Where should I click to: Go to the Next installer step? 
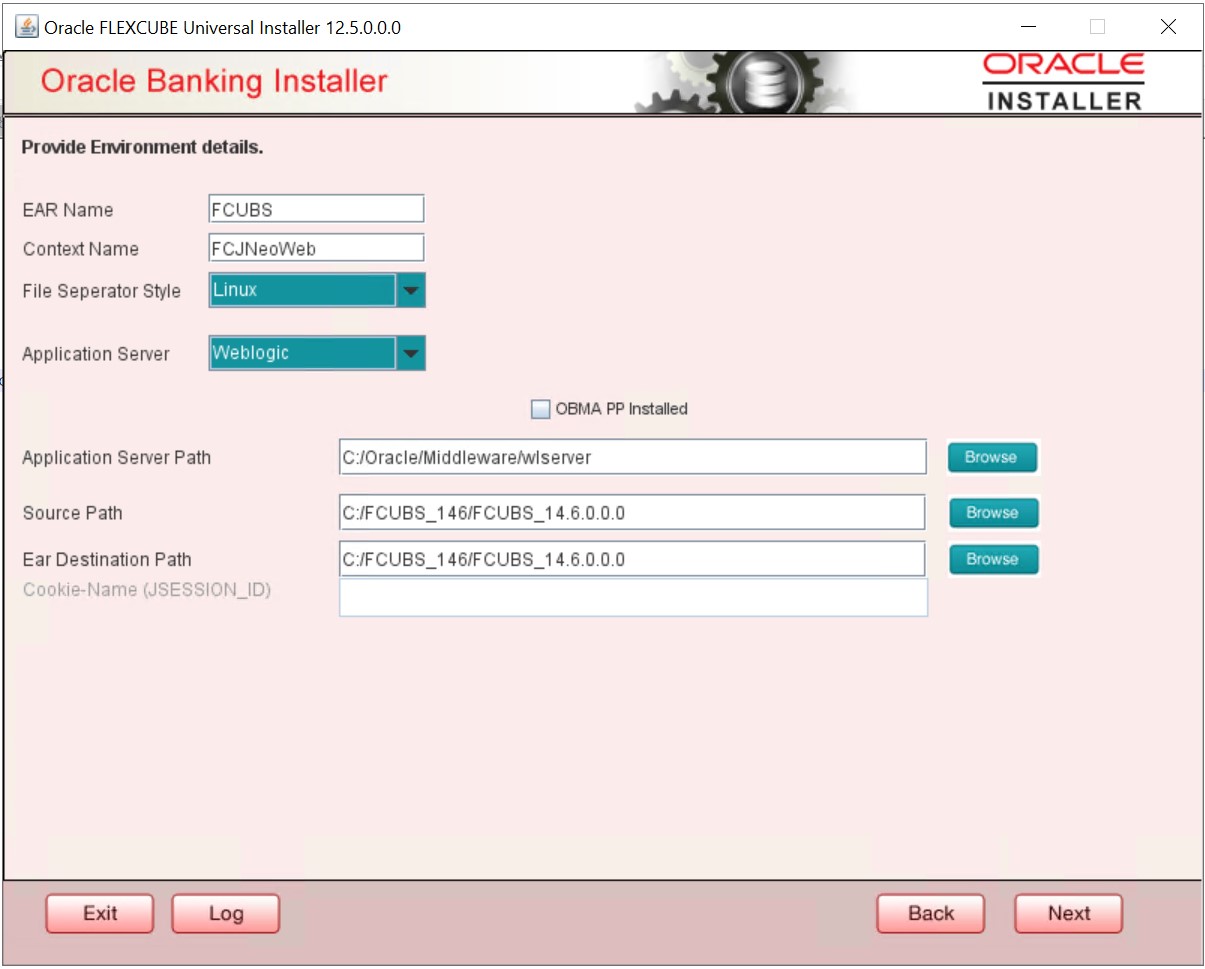[1068, 913]
